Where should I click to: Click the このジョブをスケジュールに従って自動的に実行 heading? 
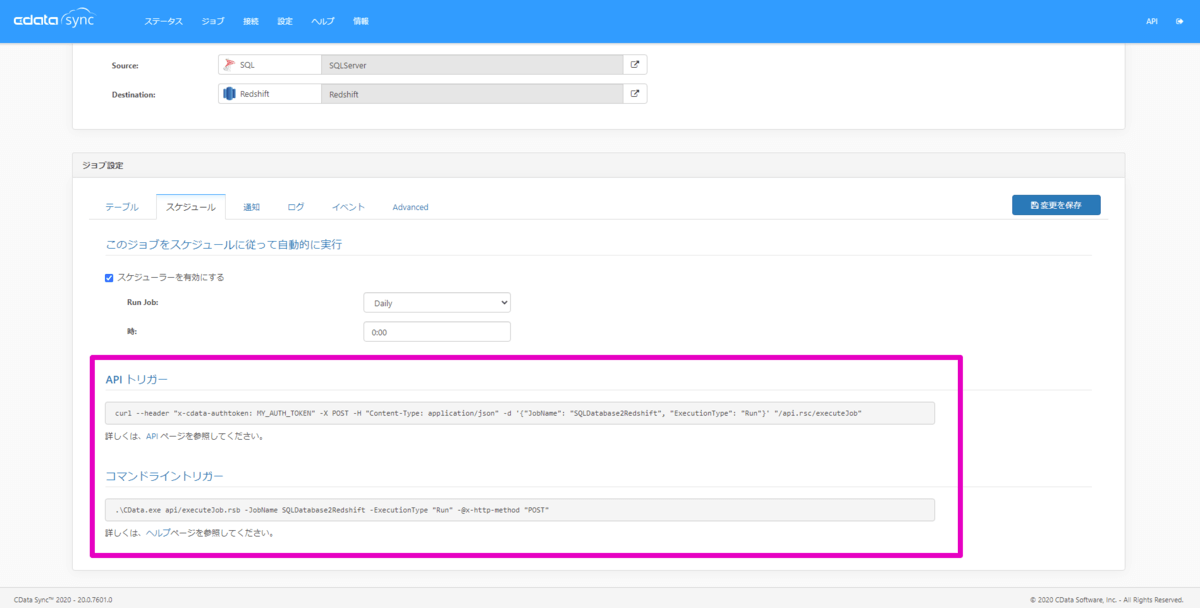(x=224, y=245)
